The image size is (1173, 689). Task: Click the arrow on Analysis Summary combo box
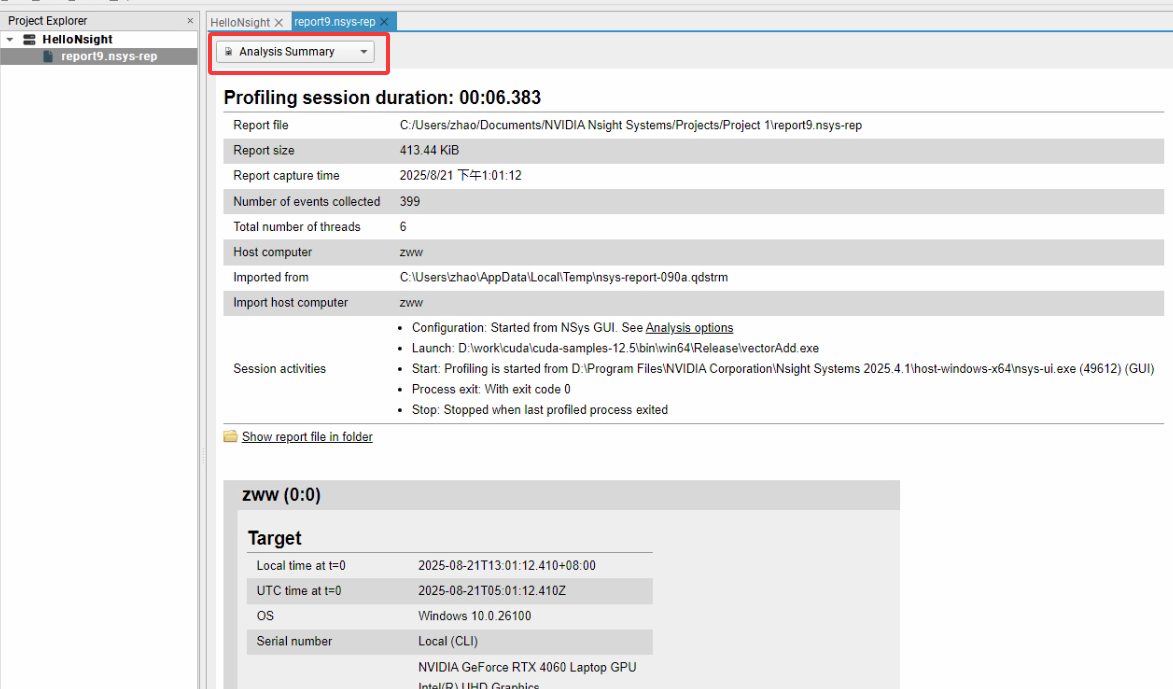363,52
